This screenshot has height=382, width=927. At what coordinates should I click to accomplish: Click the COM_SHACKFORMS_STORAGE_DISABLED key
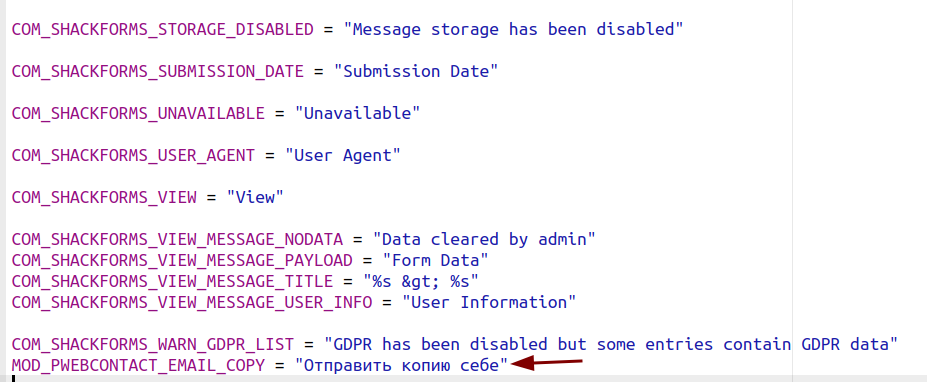pos(163,30)
